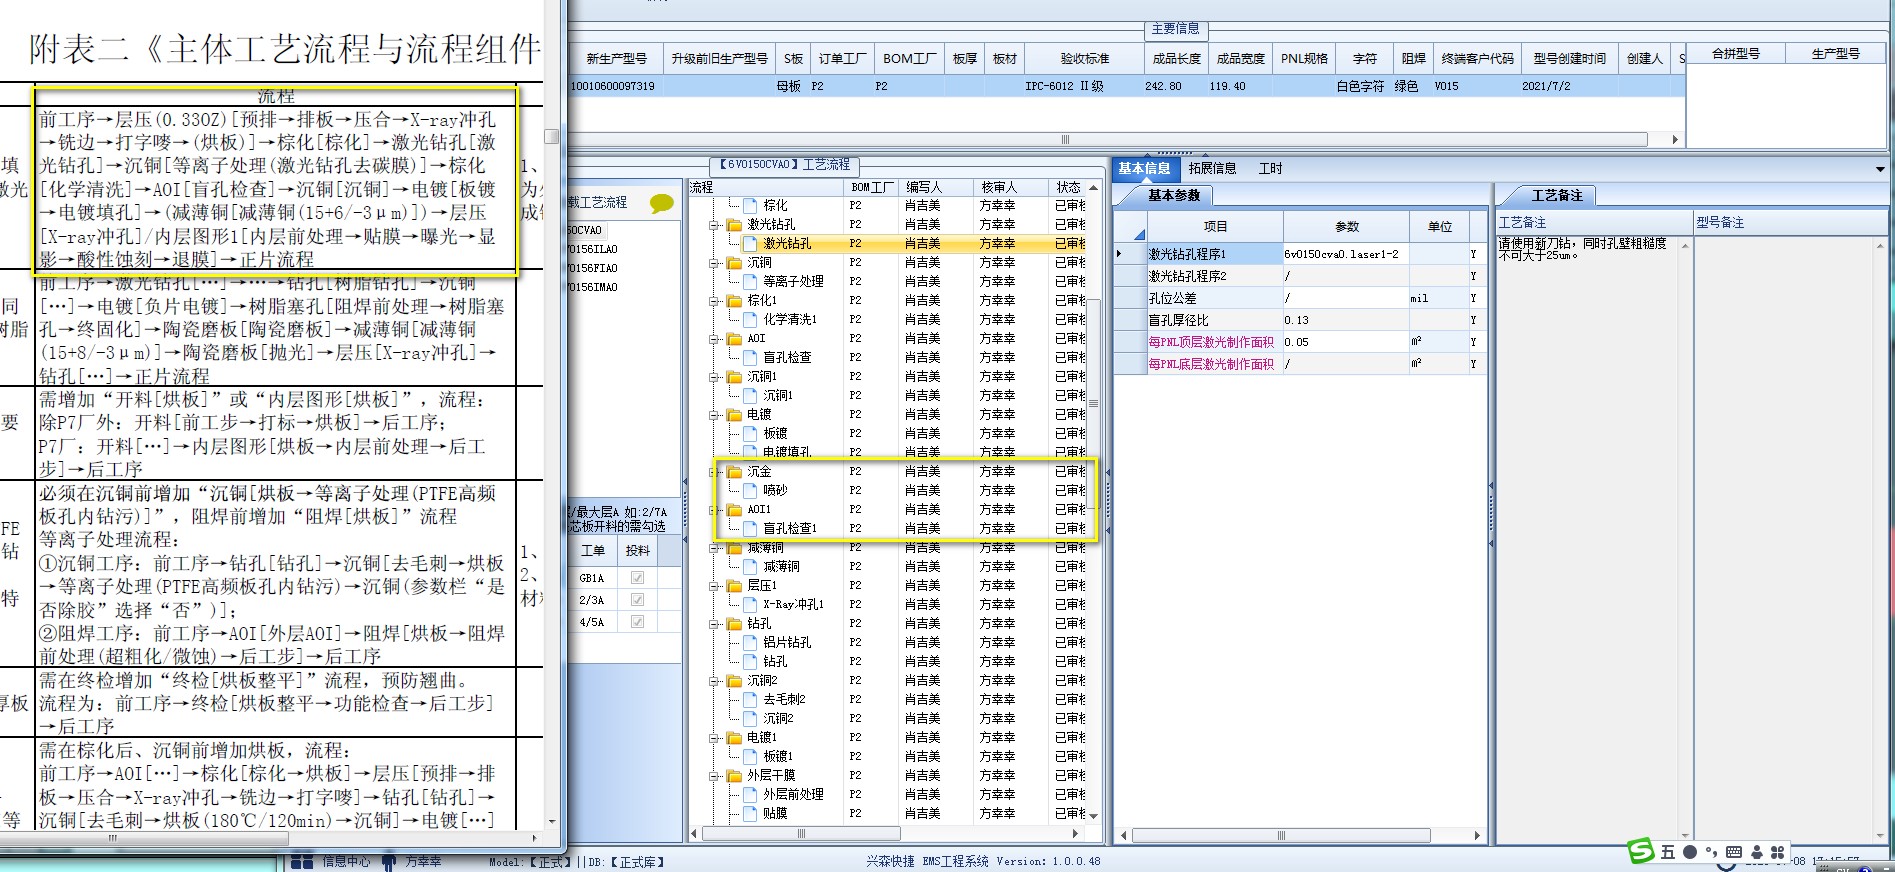Collapse the 钻孔 tree node

715,624
